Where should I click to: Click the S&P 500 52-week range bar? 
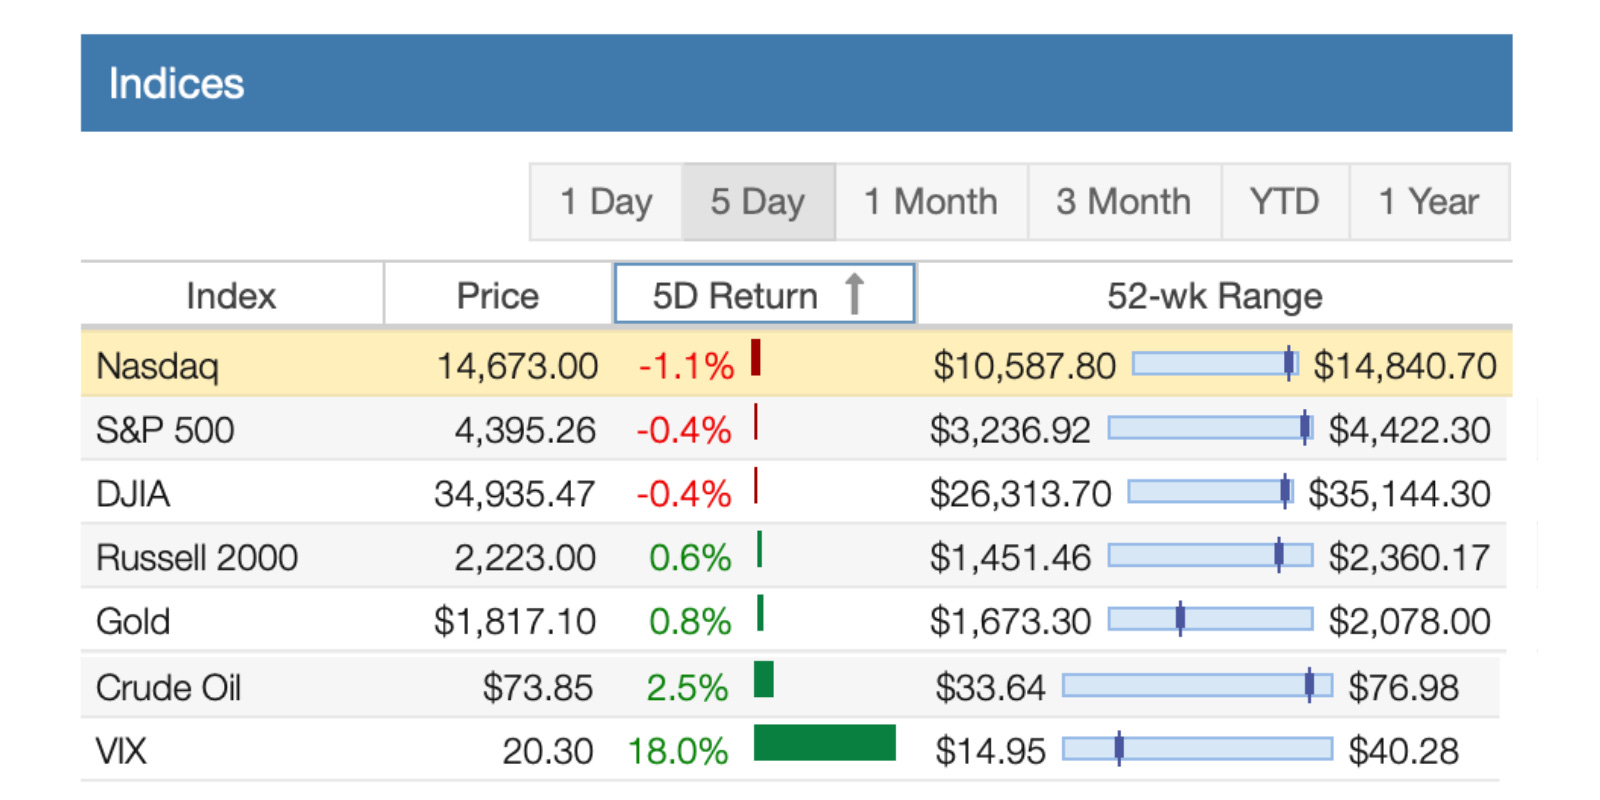click(x=1211, y=428)
